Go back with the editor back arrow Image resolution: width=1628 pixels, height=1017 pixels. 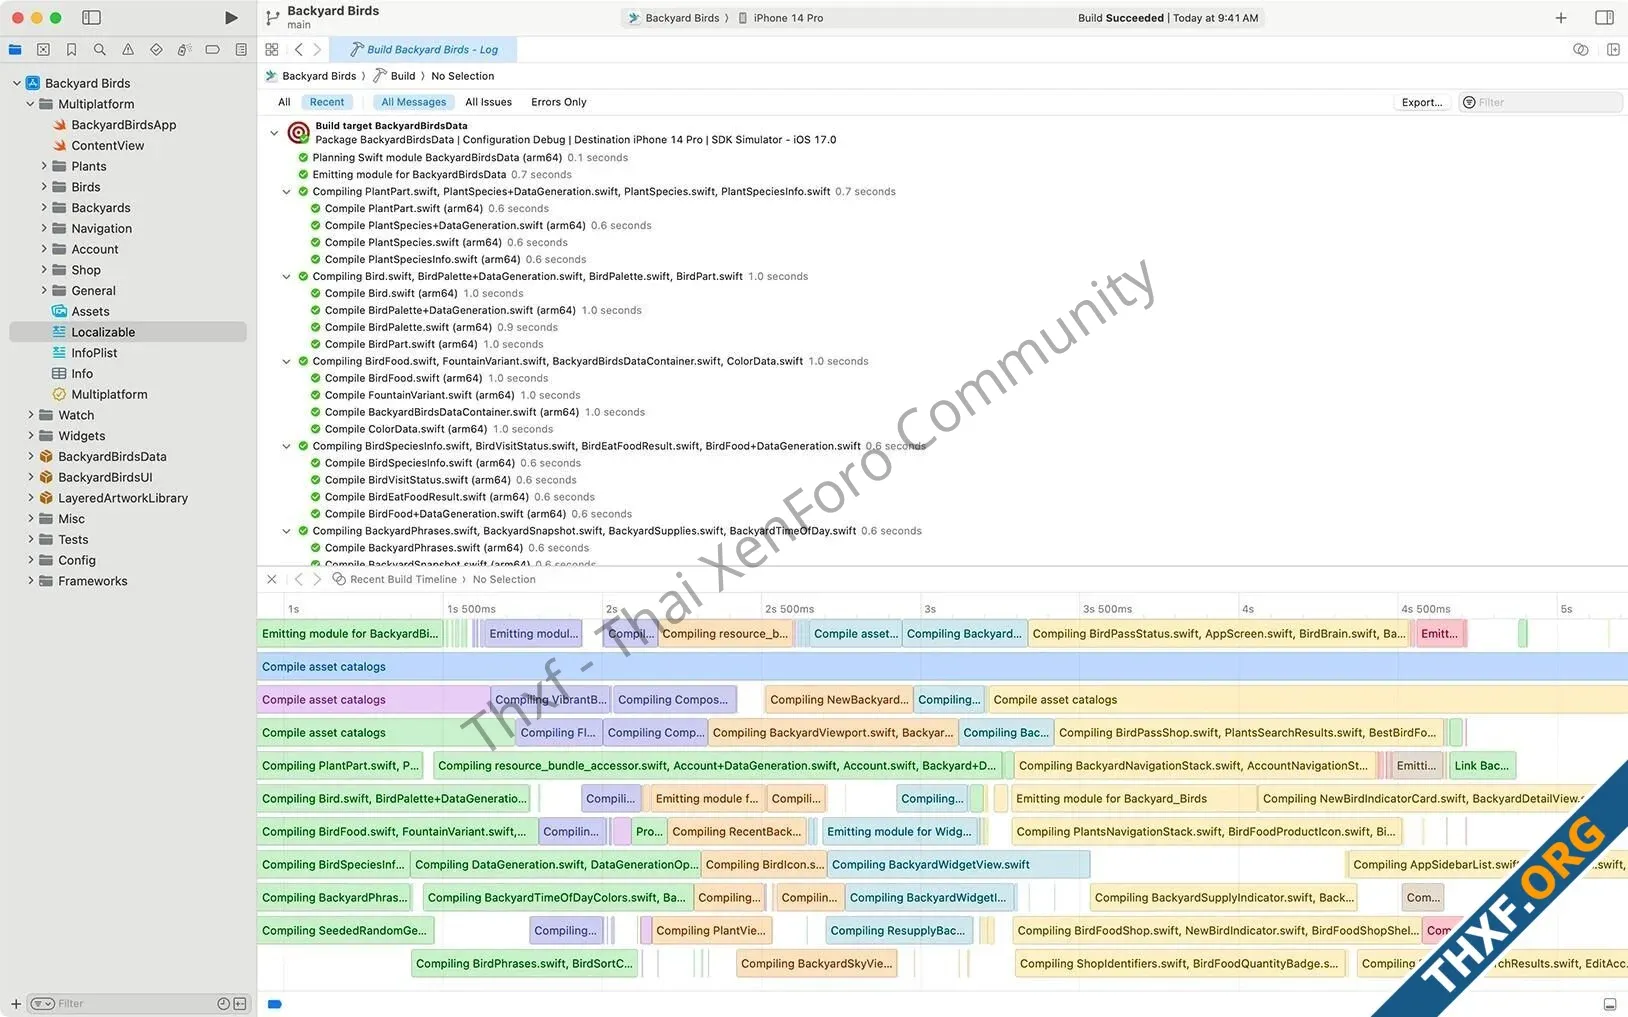point(298,49)
